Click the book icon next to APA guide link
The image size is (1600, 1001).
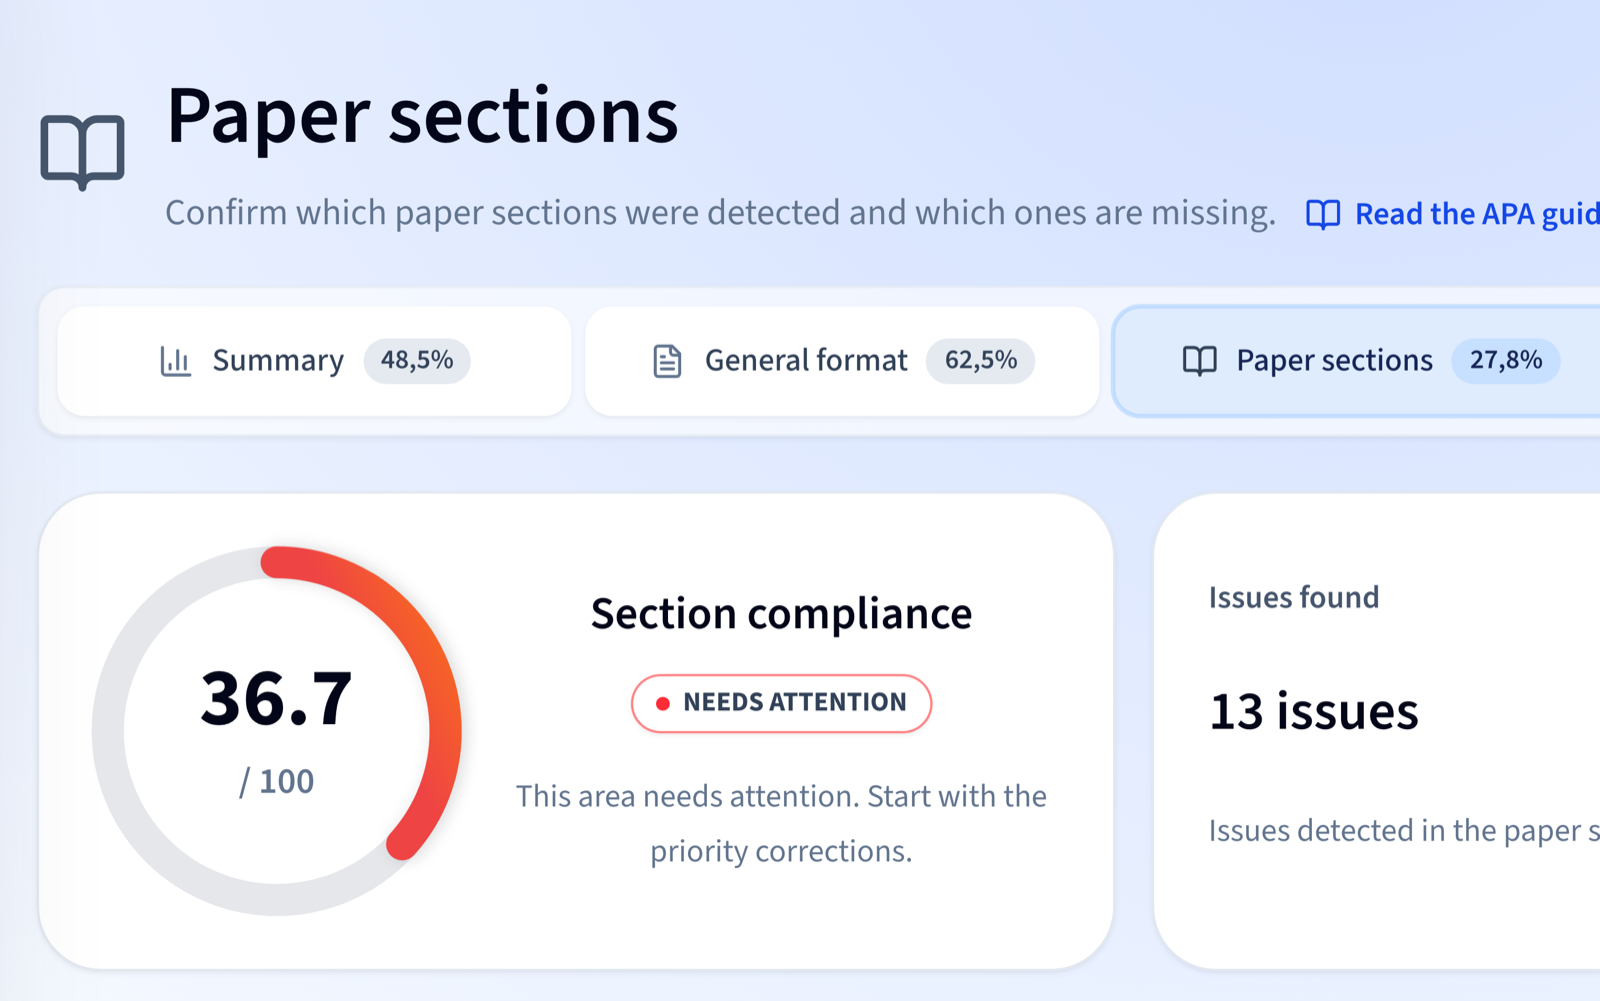pyautogui.click(x=1323, y=214)
